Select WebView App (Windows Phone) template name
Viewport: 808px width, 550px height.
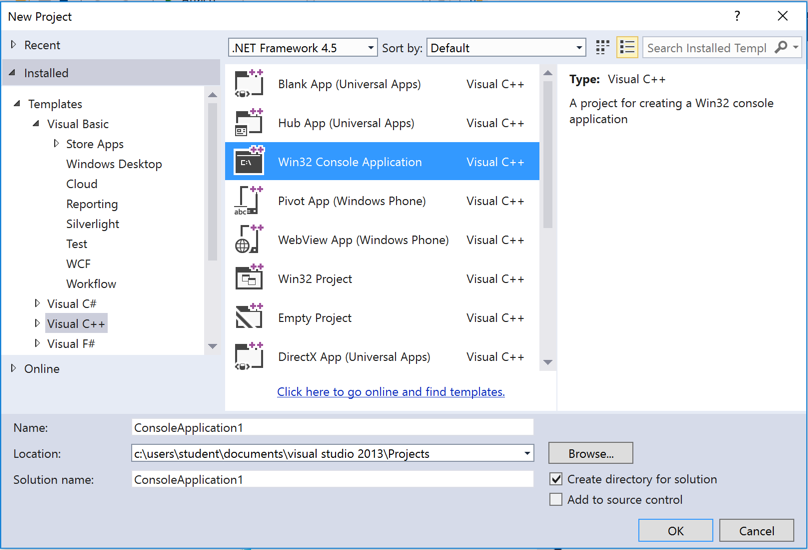[x=363, y=240]
